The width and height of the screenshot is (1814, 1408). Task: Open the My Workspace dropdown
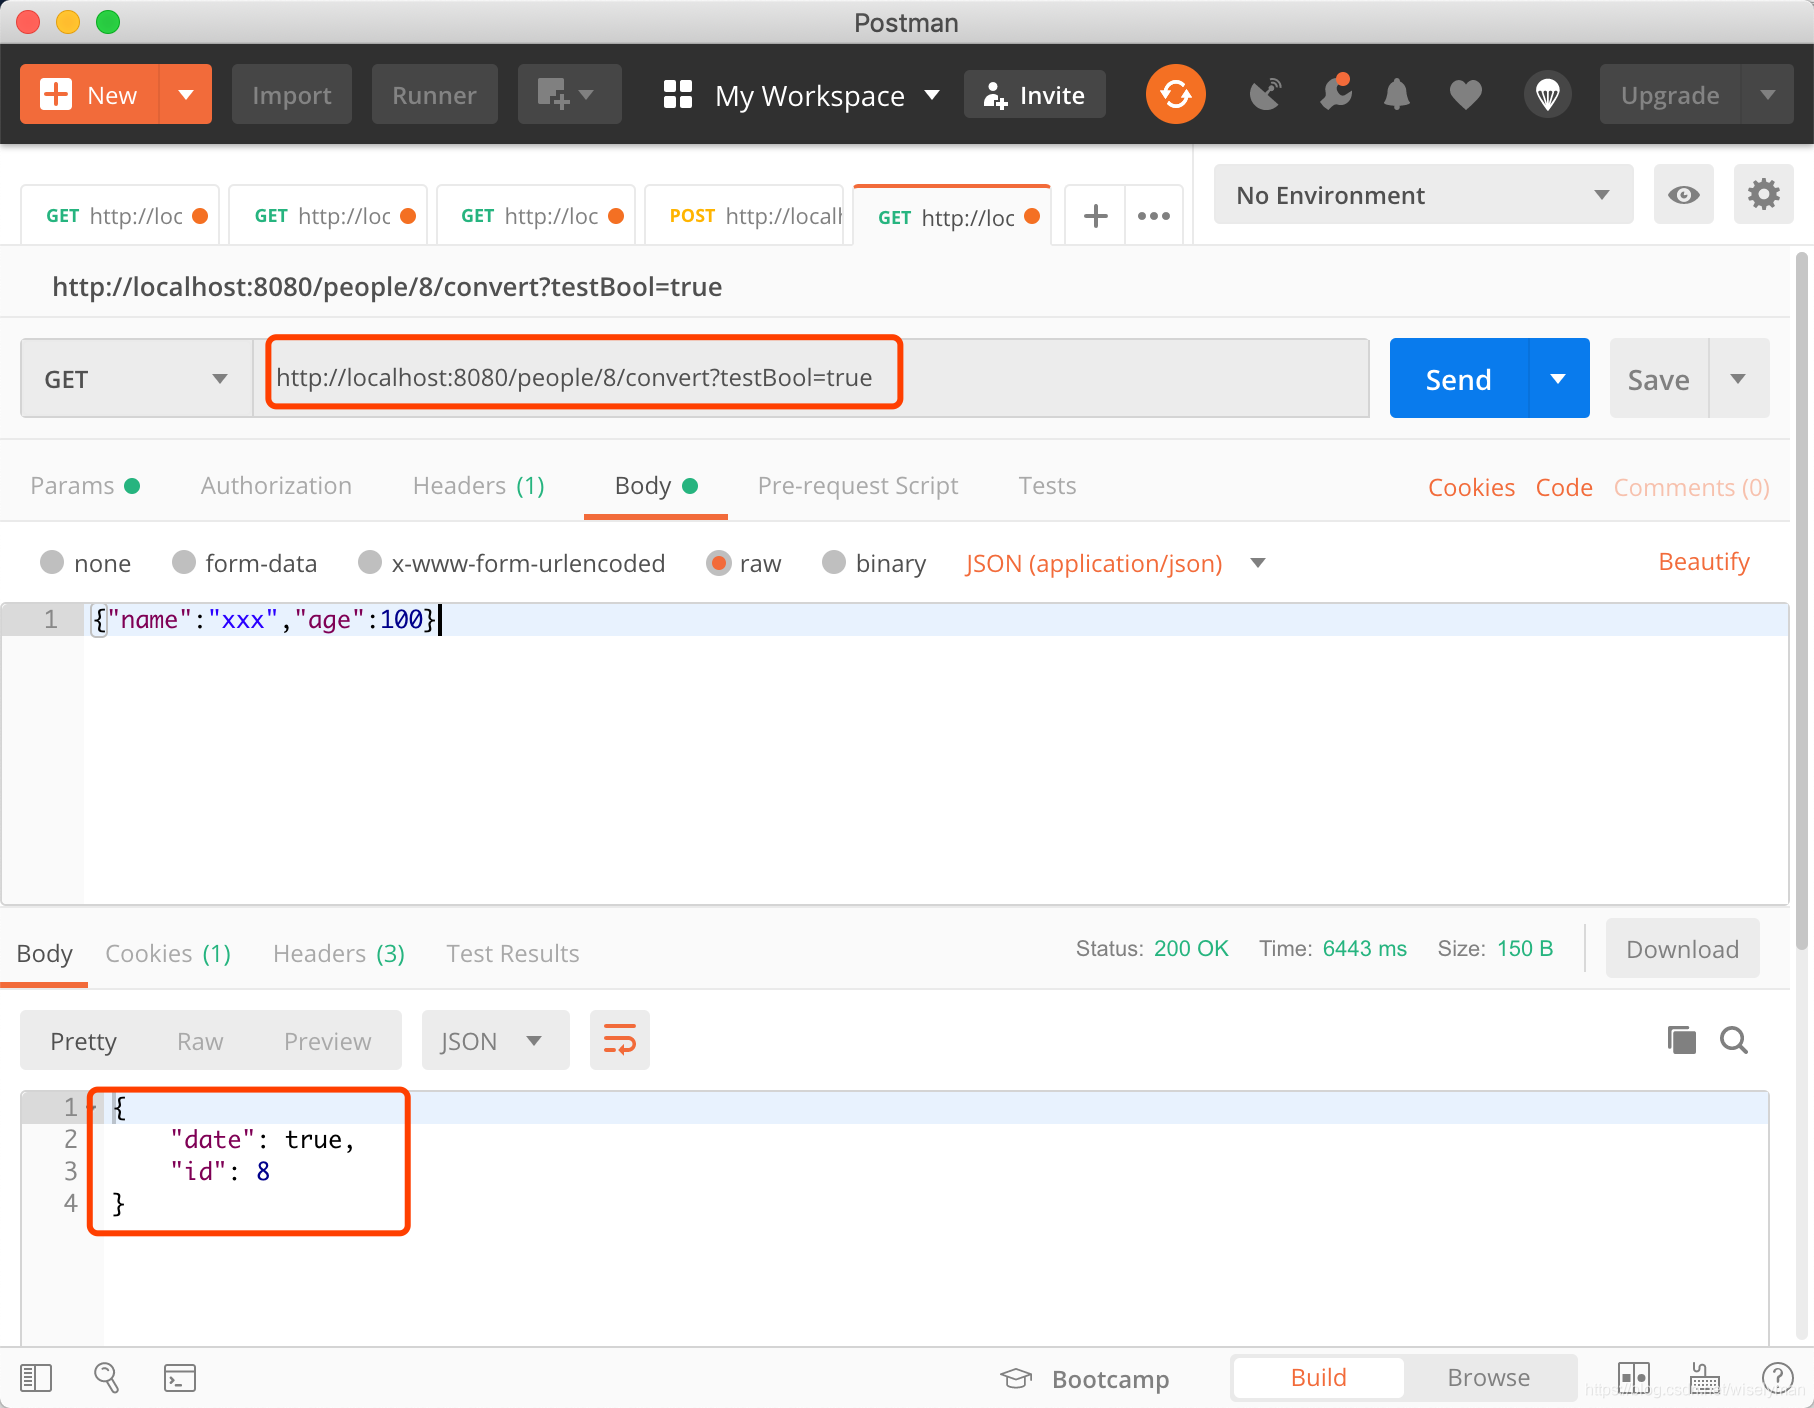828,95
